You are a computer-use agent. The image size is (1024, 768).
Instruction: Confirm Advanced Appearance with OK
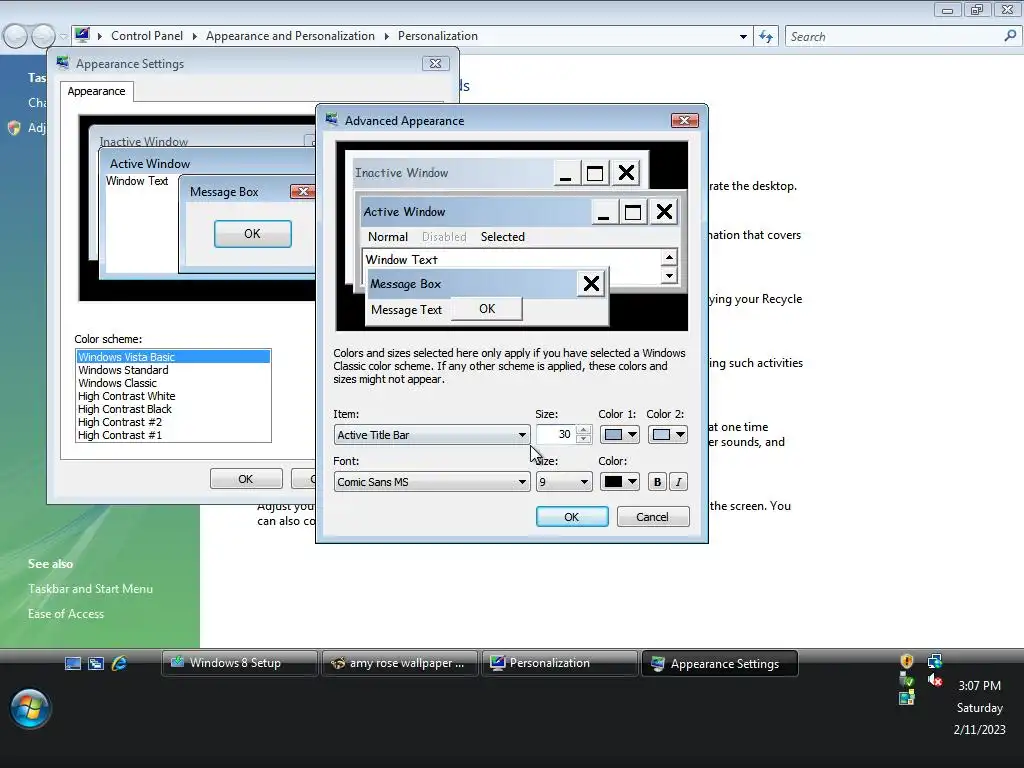point(572,517)
